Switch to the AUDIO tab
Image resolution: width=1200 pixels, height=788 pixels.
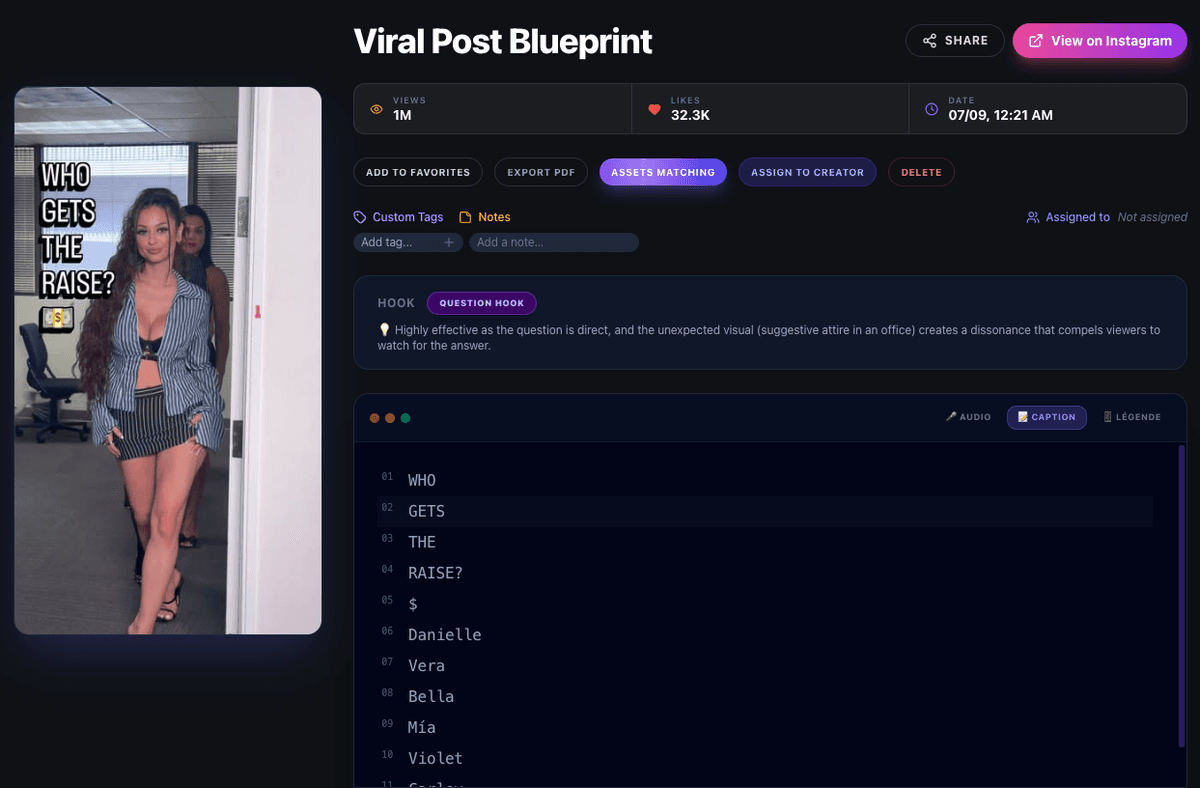click(969, 417)
